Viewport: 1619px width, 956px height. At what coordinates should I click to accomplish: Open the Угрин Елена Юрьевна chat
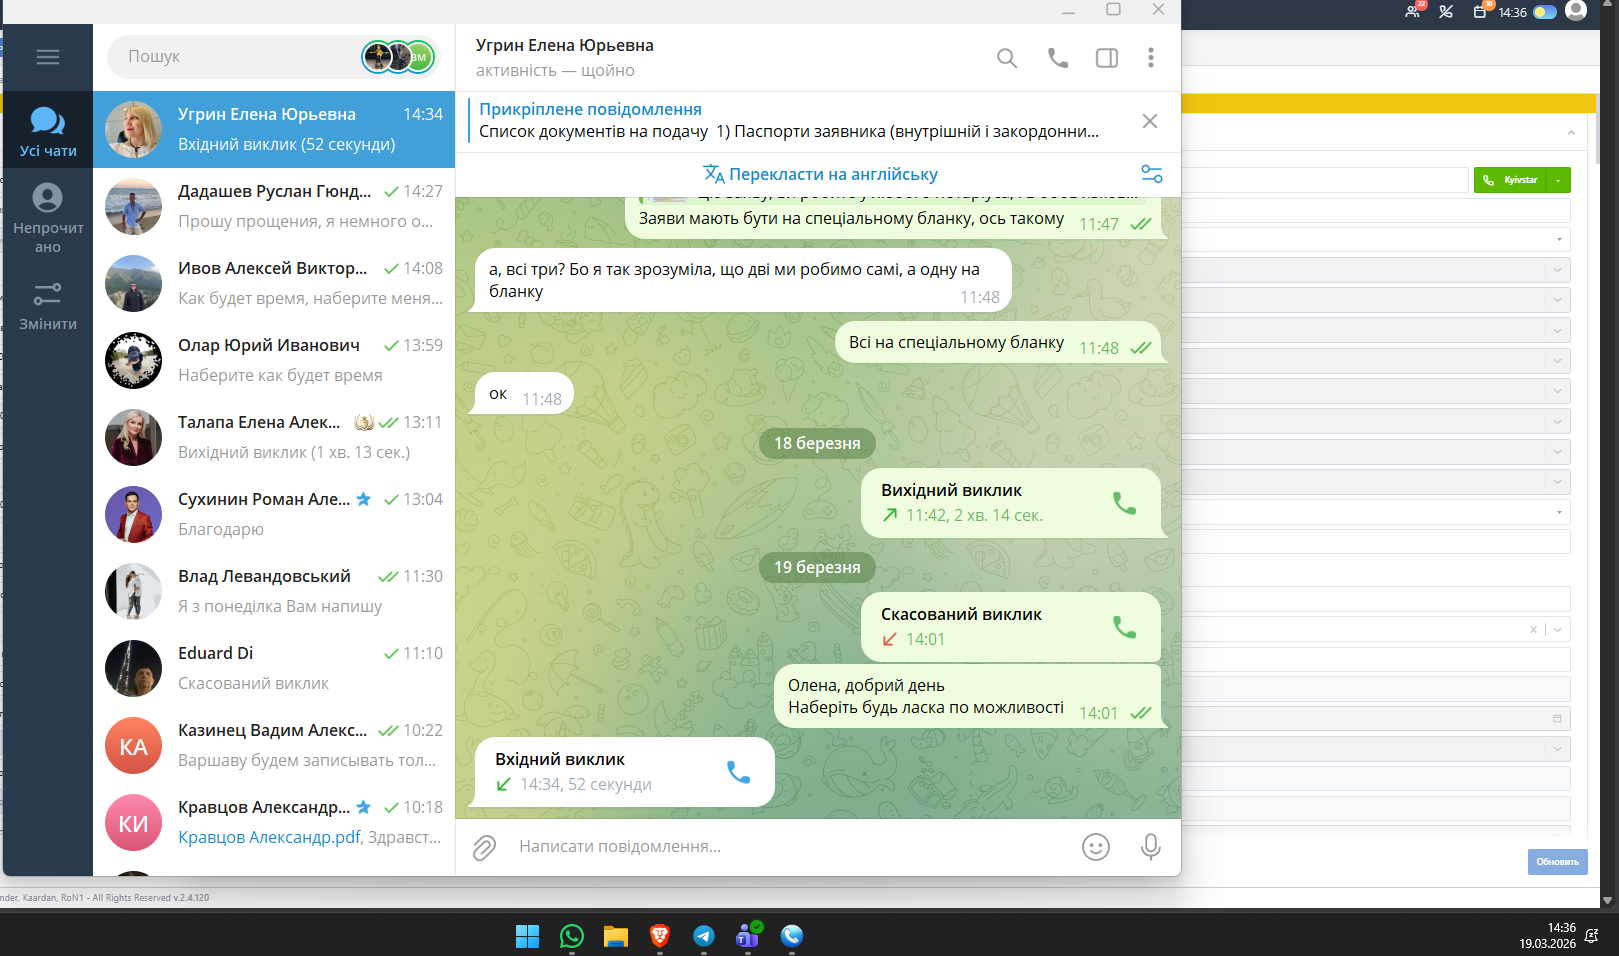(274, 130)
